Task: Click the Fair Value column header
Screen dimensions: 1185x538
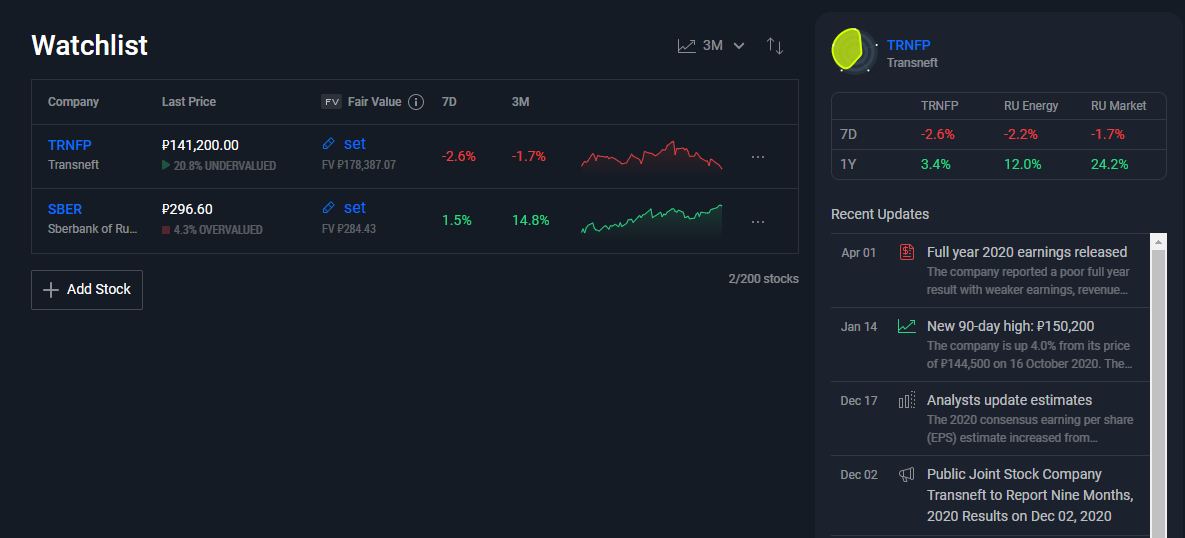Action: pyautogui.click(x=374, y=102)
